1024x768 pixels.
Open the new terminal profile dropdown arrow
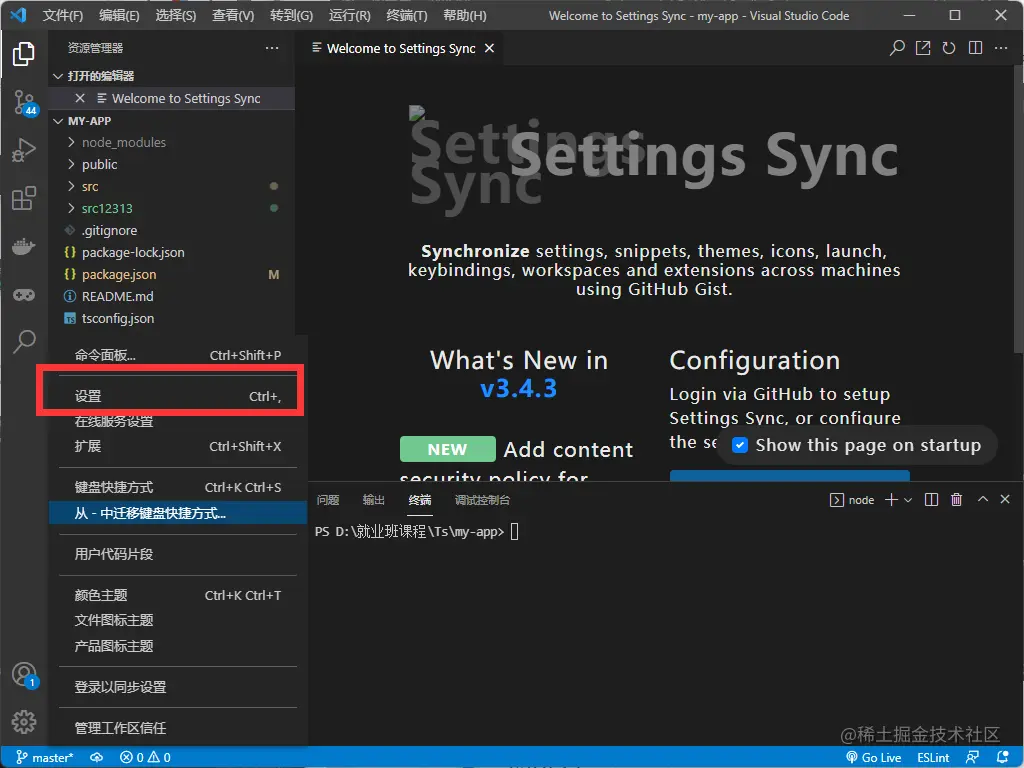[x=908, y=500]
